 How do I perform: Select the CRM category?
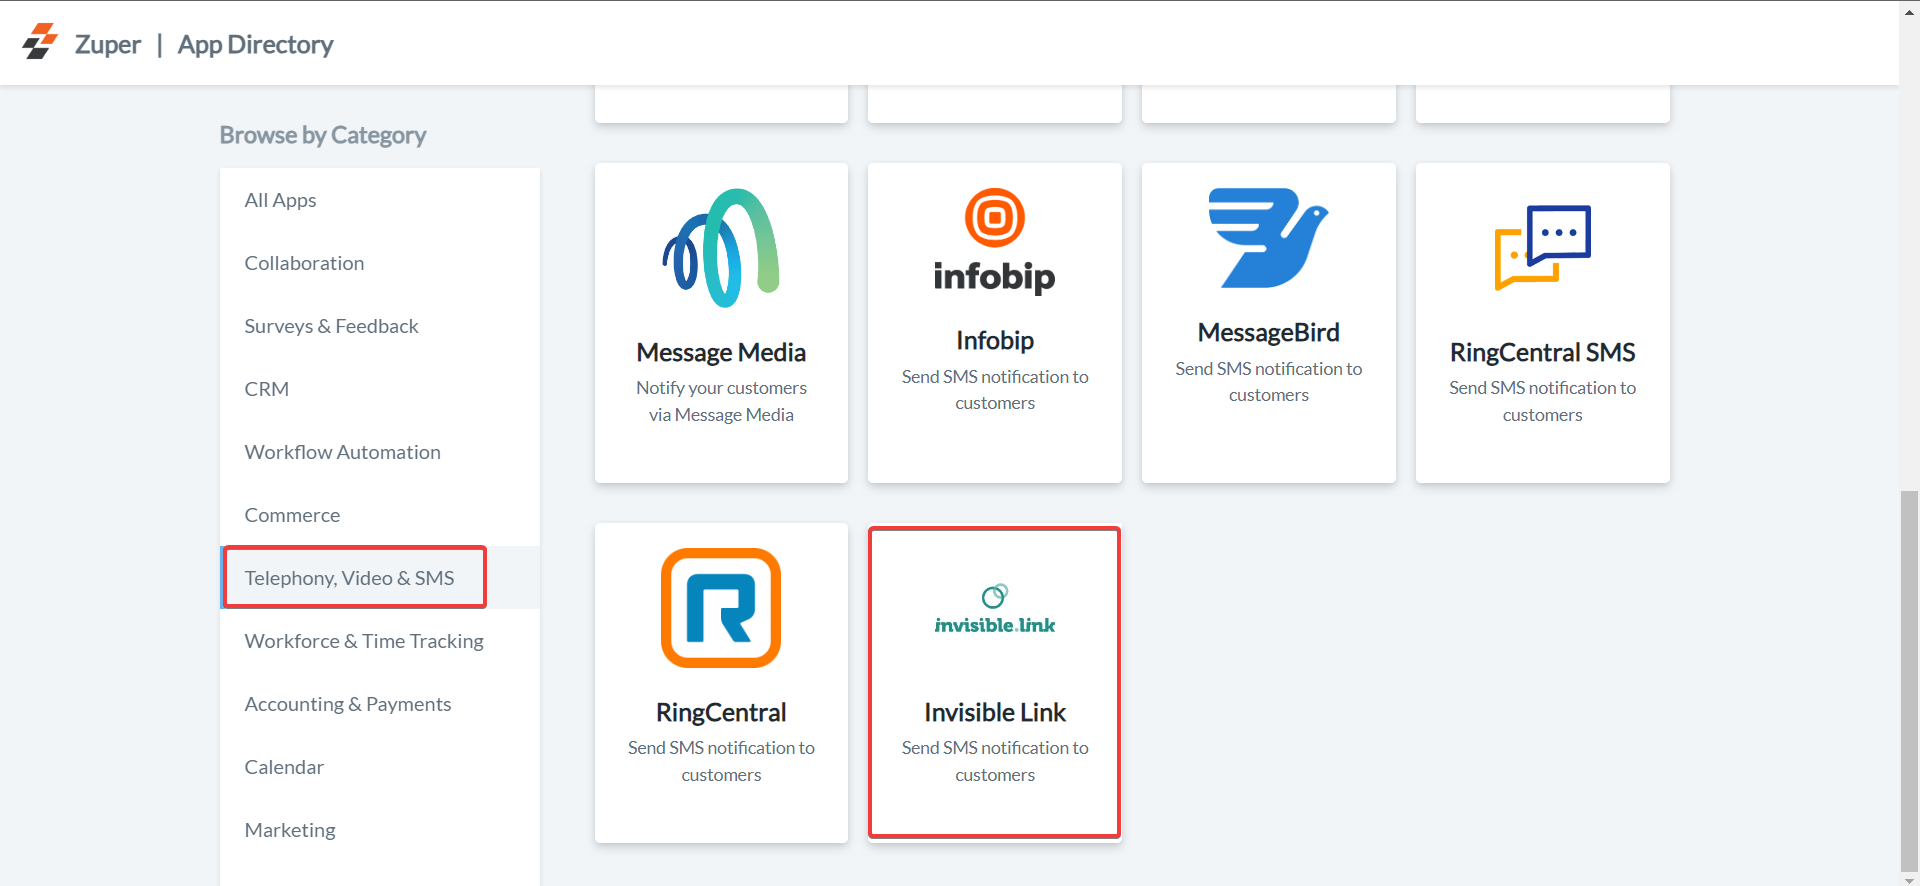[x=380, y=389]
